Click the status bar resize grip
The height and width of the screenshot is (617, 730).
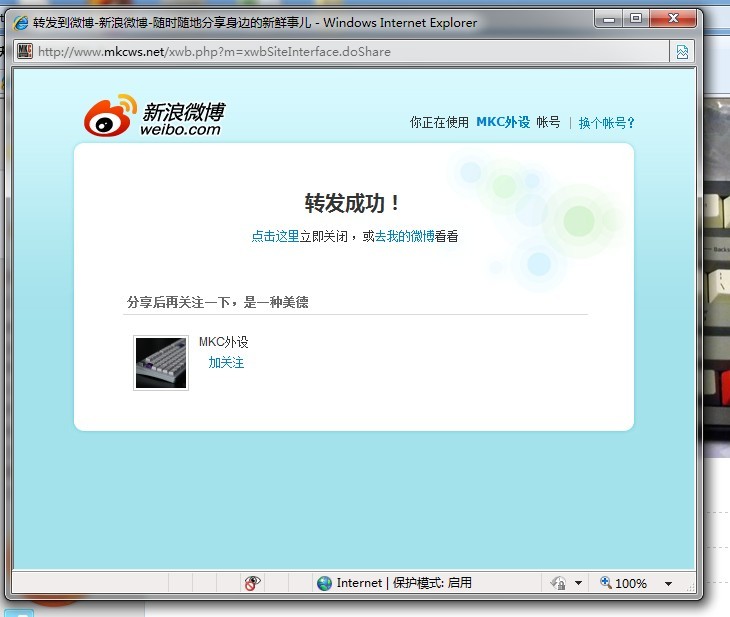tap(690, 587)
